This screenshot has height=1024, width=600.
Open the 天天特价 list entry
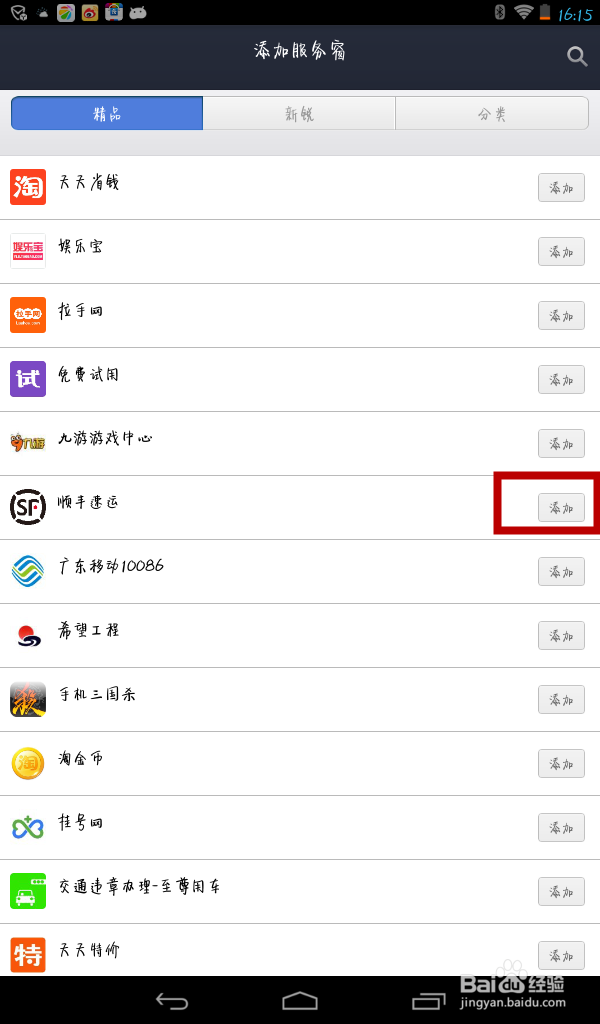pos(300,950)
